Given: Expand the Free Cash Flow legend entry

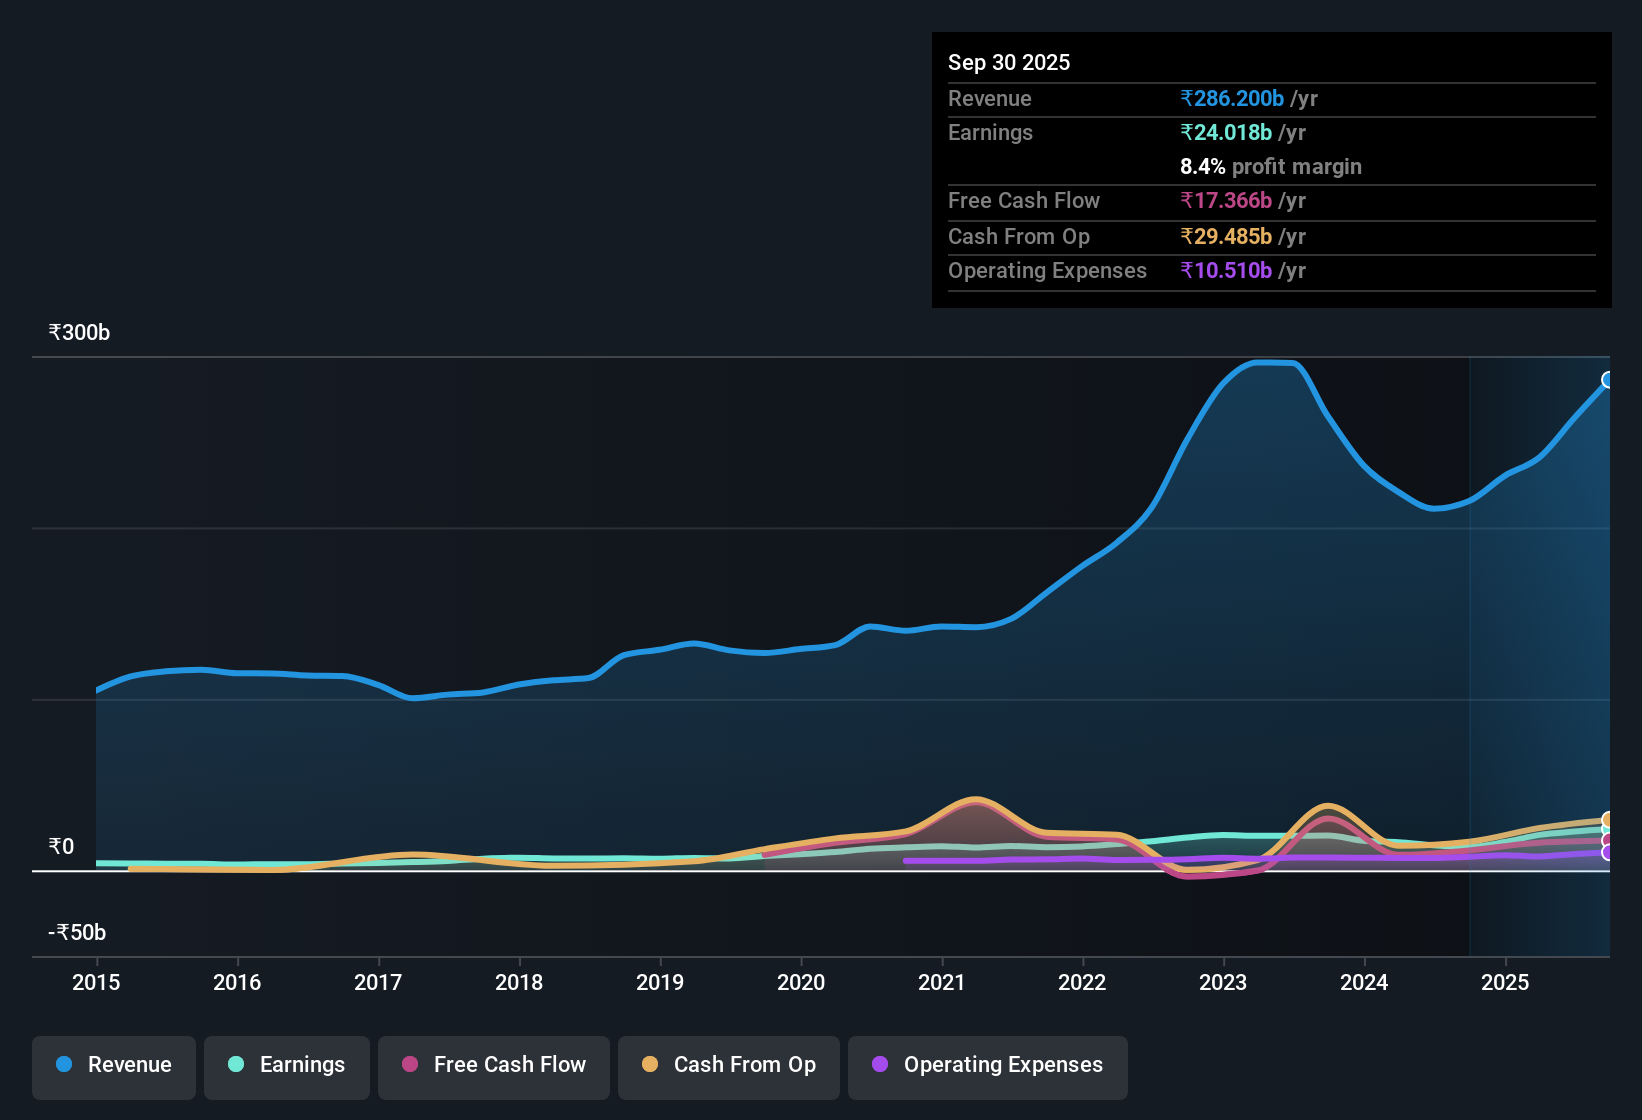Looking at the screenshot, I should pyautogui.click(x=493, y=1065).
